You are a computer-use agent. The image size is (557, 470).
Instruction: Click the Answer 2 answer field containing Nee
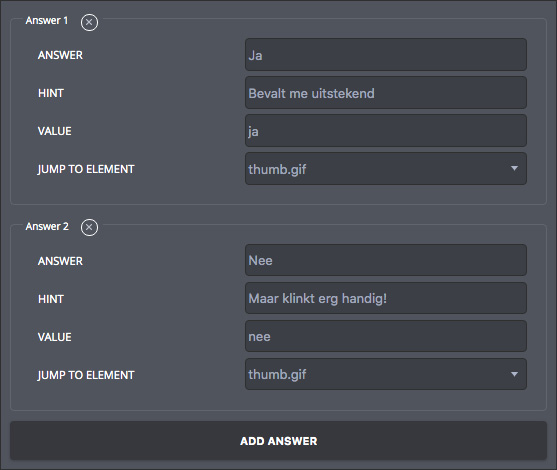(x=386, y=260)
